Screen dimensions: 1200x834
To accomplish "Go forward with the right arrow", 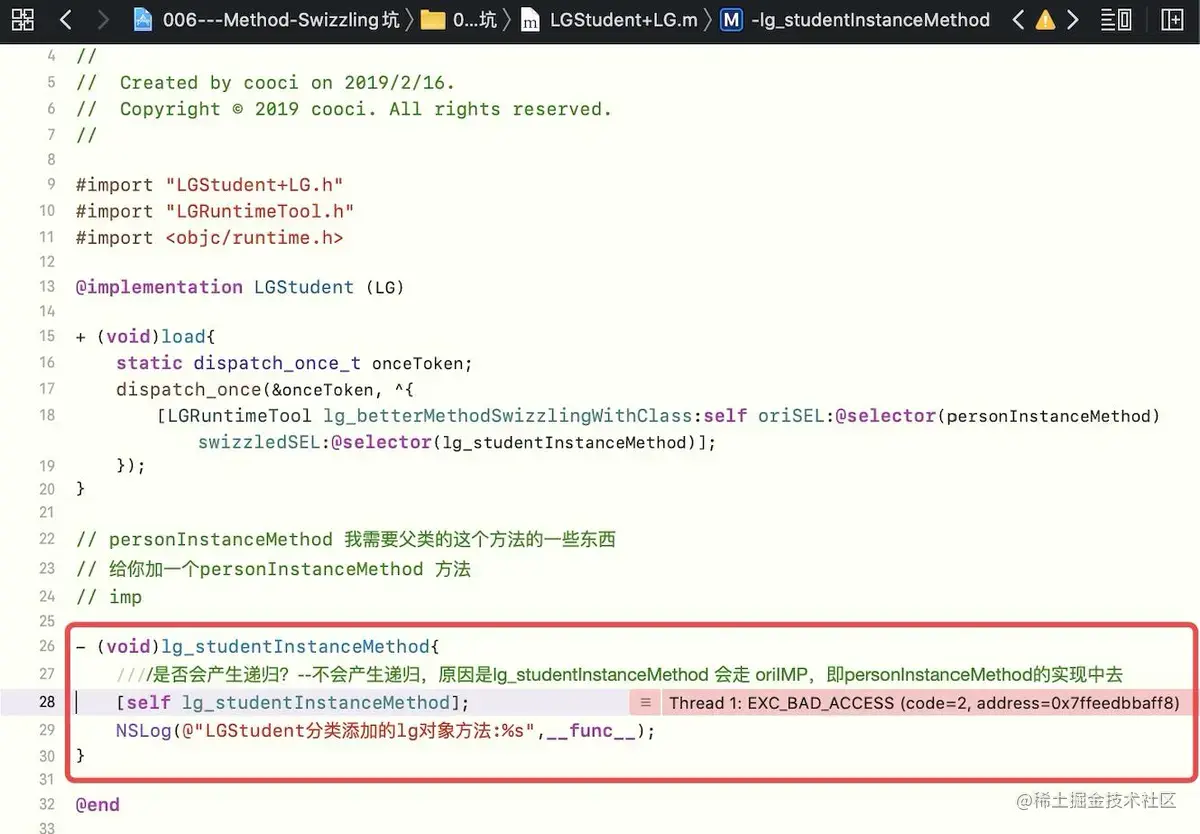I will click(103, 19).
